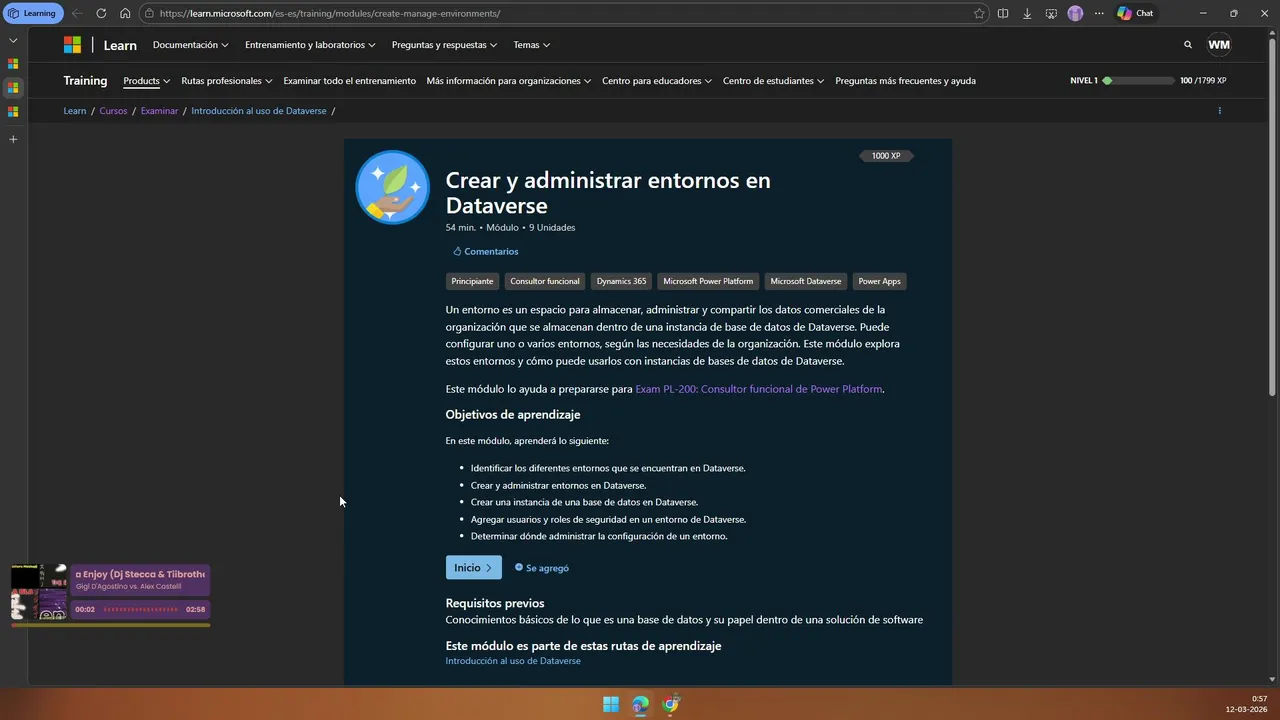Screen dimensions: 1280x720
Task: Start a screenshot with the scissors capture icon
Action: pyautogui.click(x=1051, y=13)
